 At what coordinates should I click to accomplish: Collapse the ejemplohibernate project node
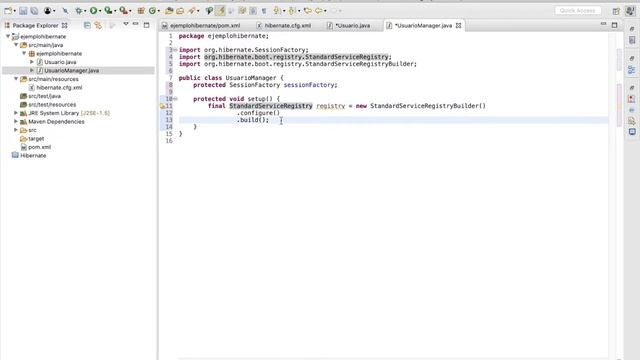[x=8, y=36]
